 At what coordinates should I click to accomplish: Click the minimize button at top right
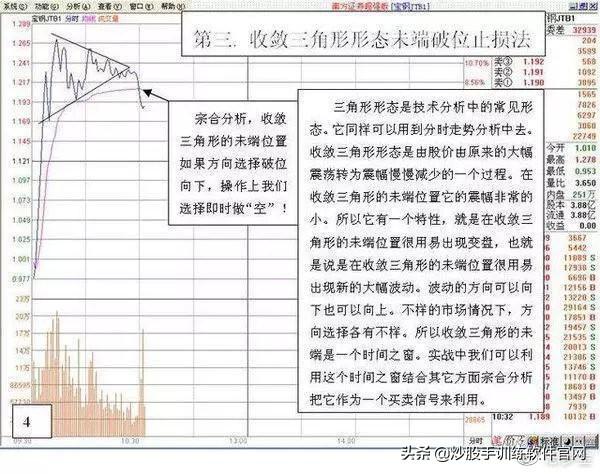click(573, 6)
